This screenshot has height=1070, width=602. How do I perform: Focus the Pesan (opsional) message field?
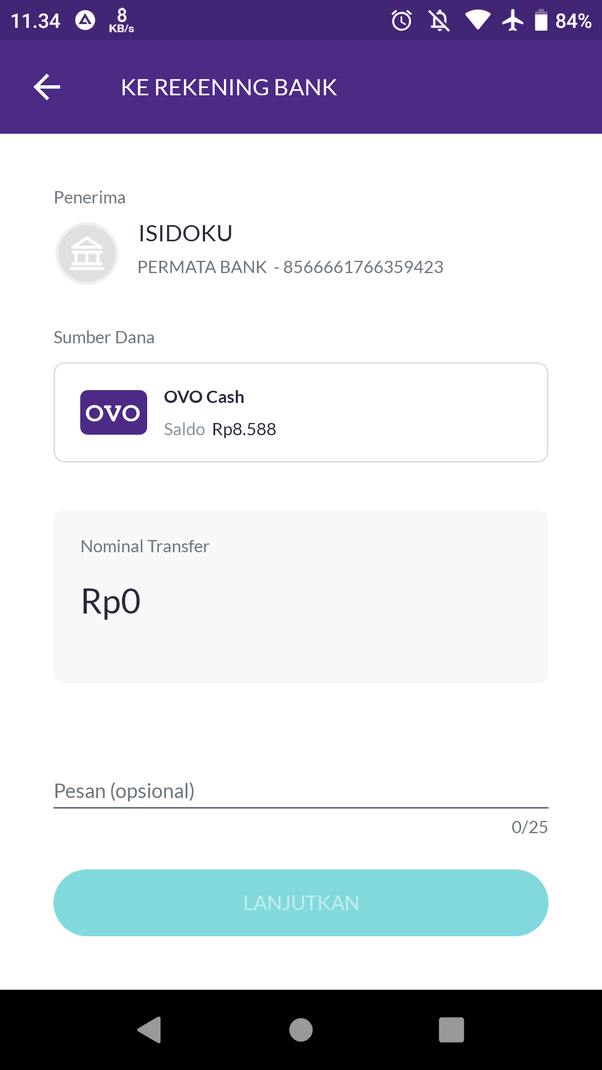point(300,791)
